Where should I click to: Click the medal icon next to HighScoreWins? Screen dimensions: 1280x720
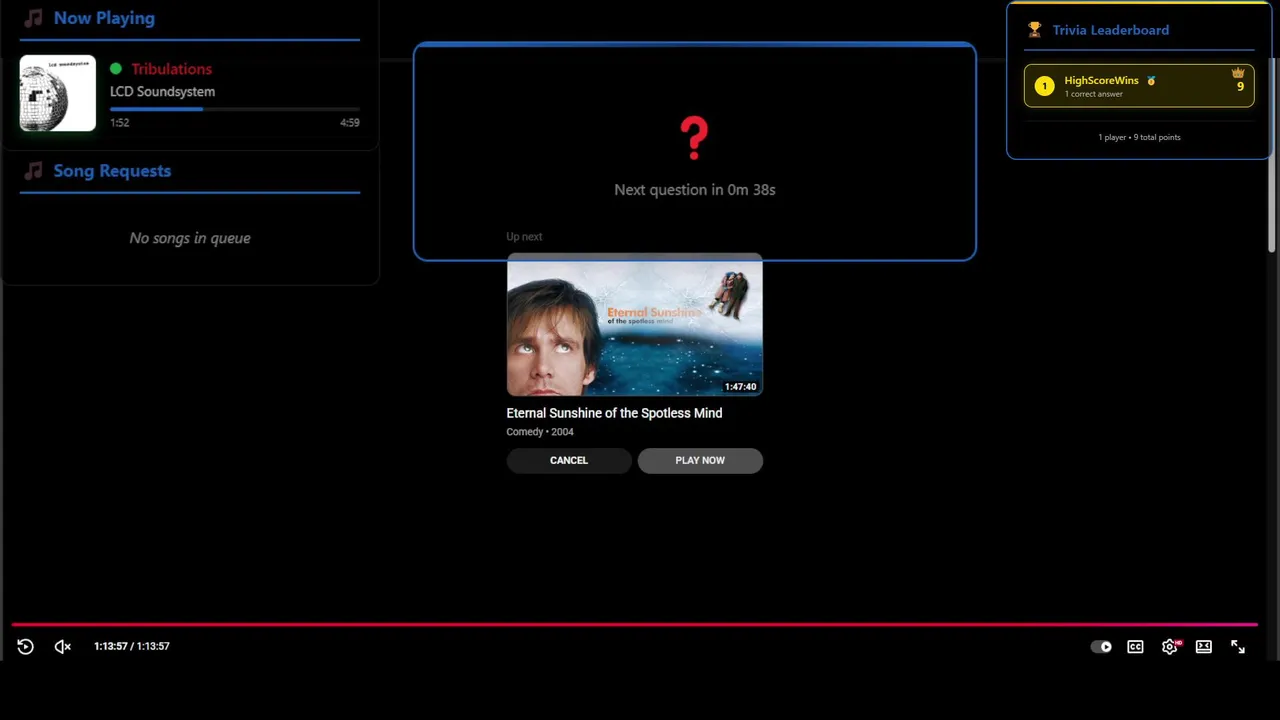point(1151,80)
